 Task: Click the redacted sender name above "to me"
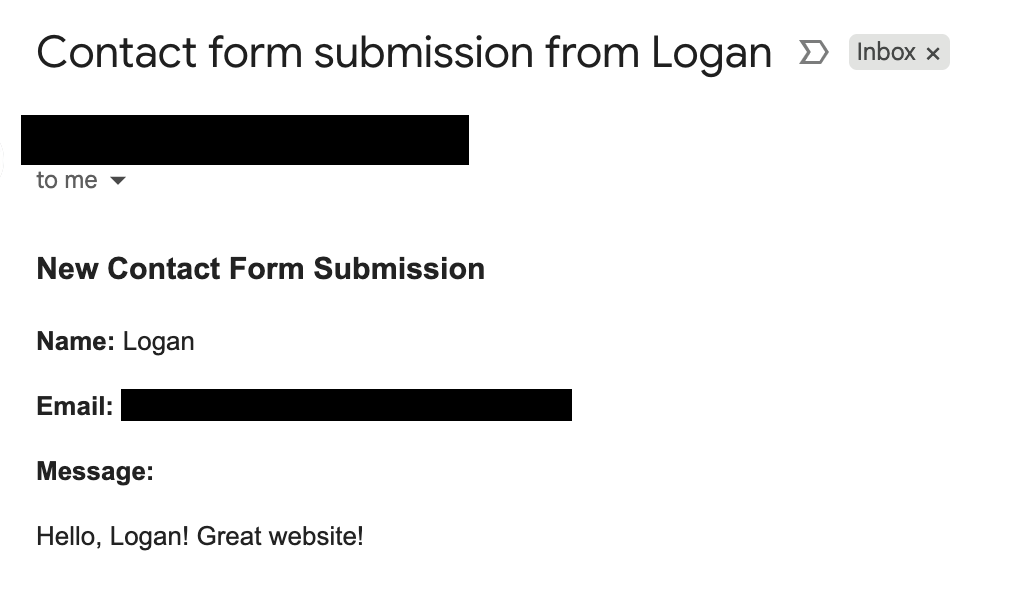(x=245, y=140)
